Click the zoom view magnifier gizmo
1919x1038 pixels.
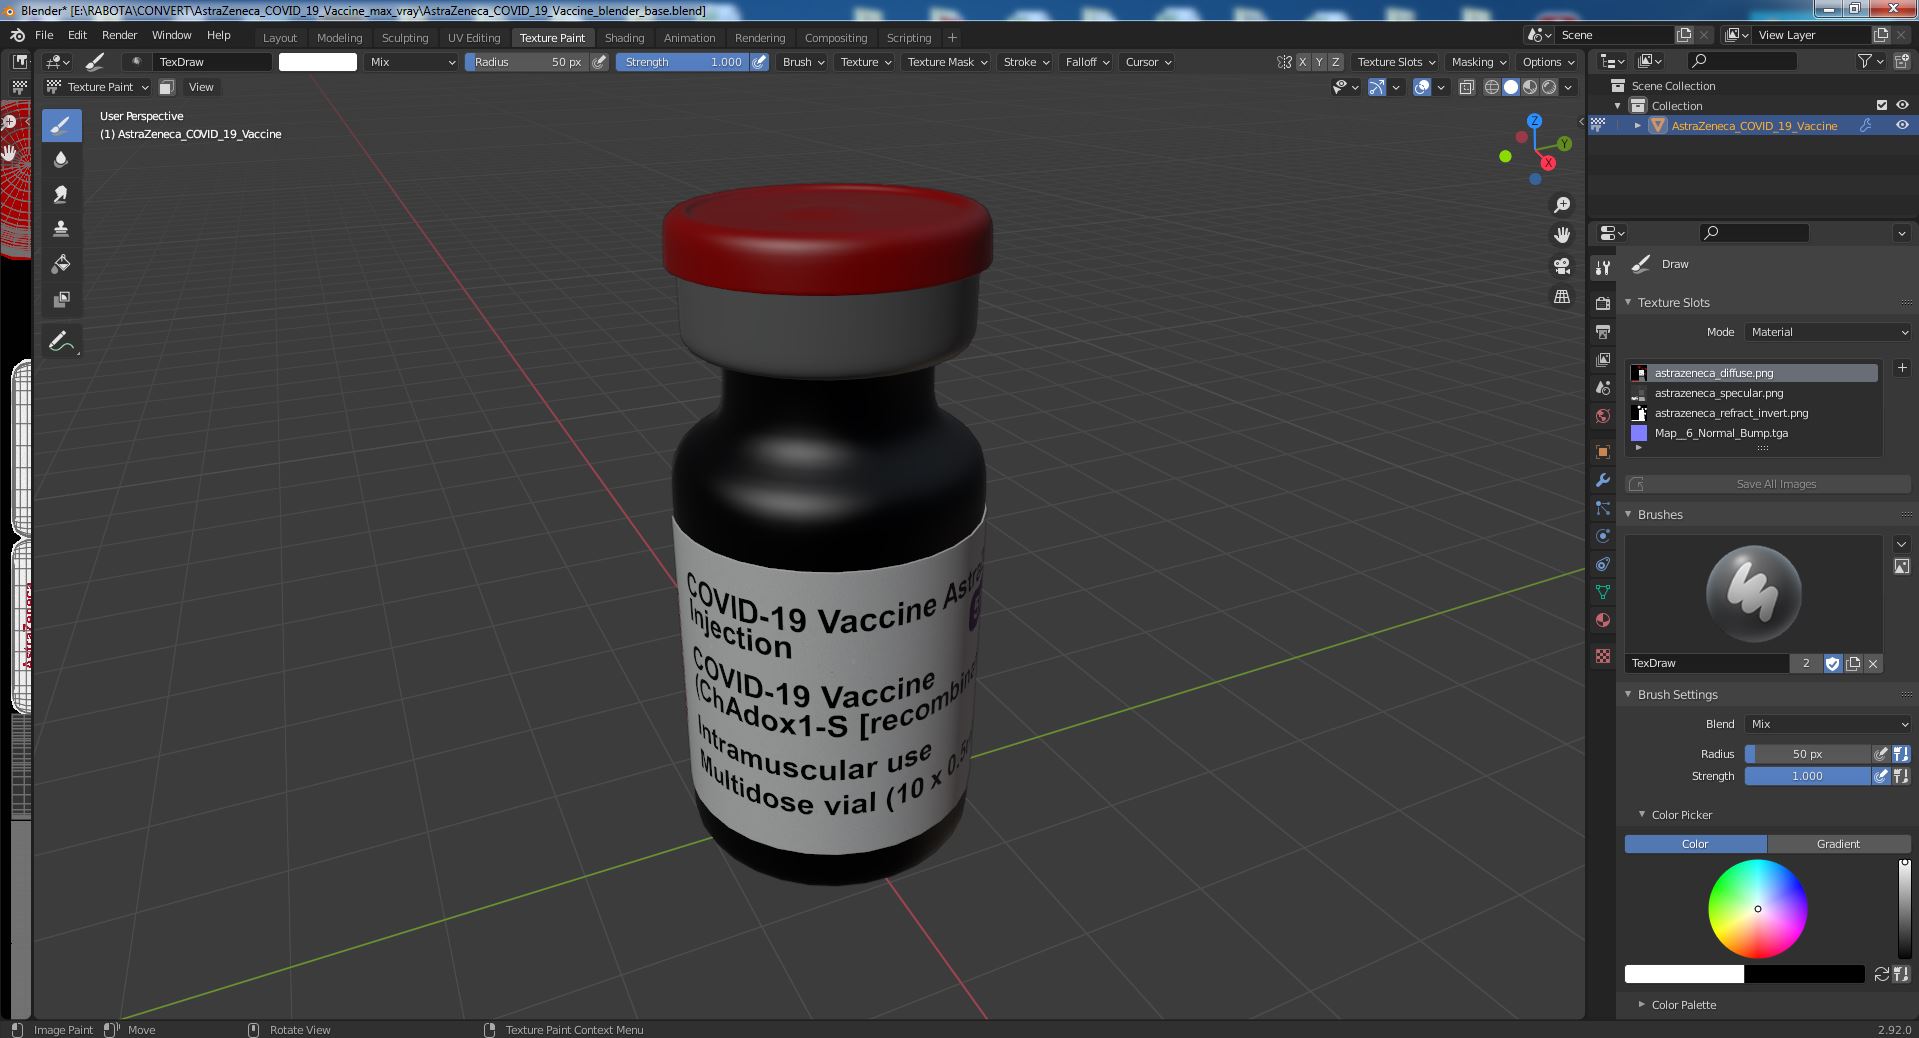[1562, 205]
